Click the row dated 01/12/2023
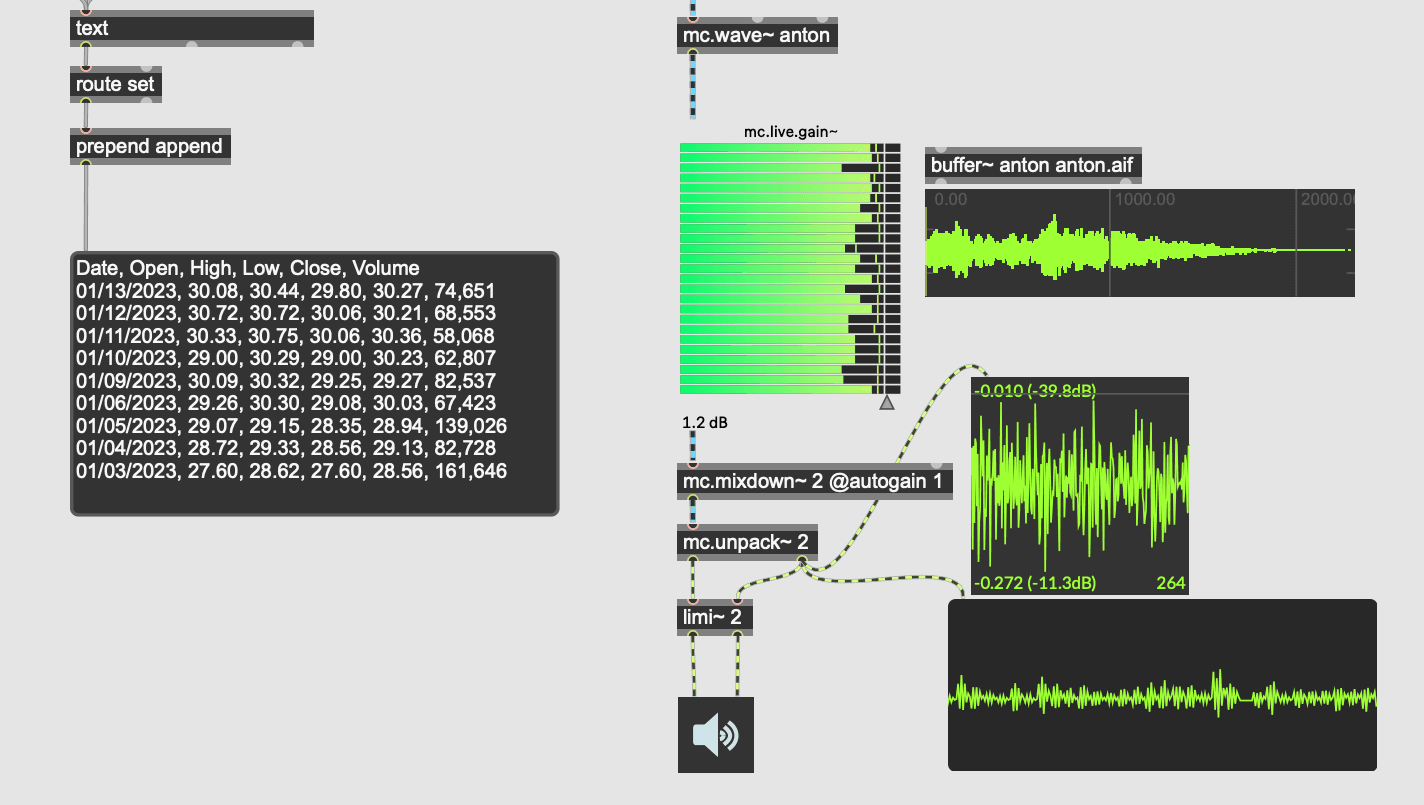The width and height of the screenshot is (1424, 805). point(286,313)
